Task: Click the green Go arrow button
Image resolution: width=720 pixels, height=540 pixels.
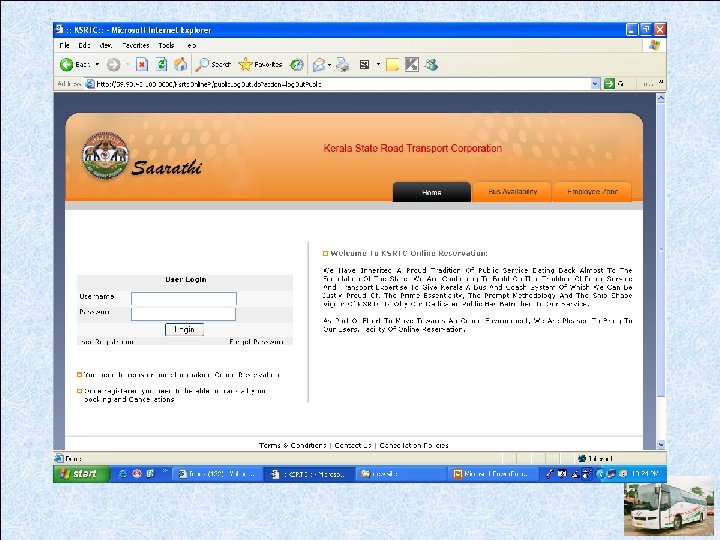Action: 609,84
